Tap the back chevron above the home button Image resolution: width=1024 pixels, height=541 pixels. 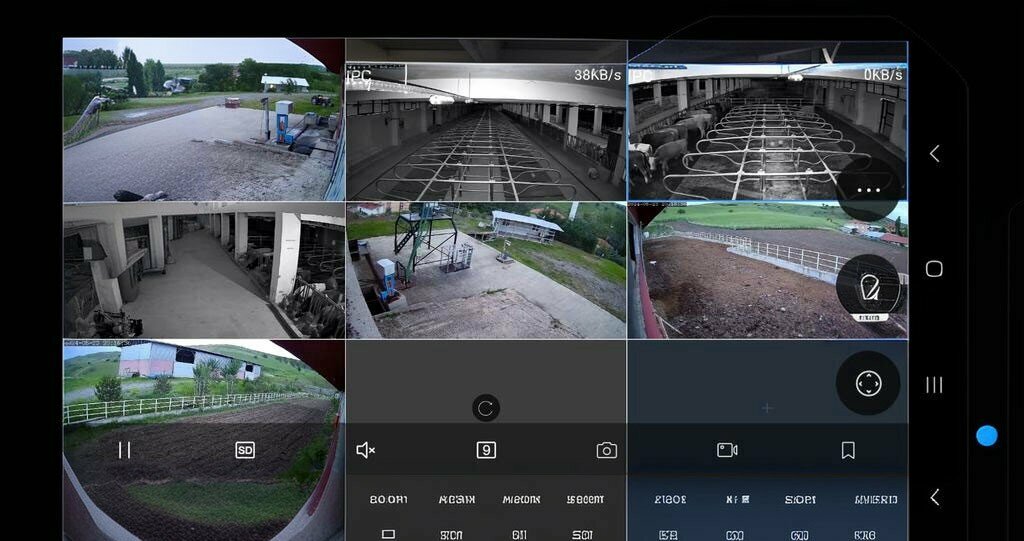[935, 154]
